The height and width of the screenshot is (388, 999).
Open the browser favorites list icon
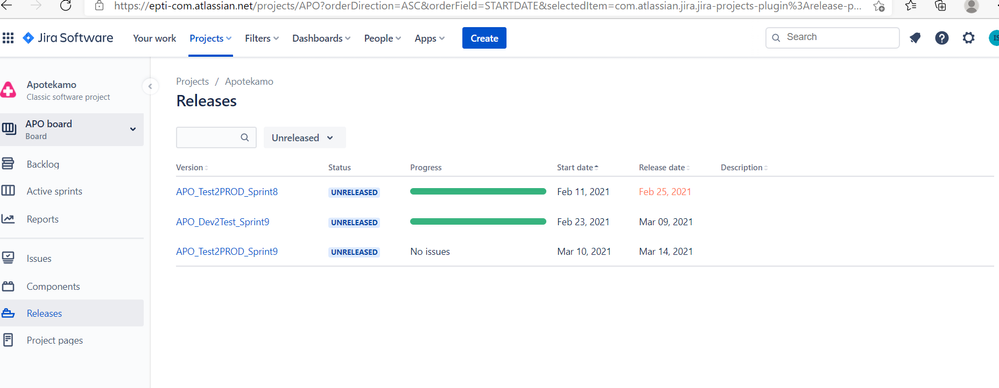coord(911,5)
